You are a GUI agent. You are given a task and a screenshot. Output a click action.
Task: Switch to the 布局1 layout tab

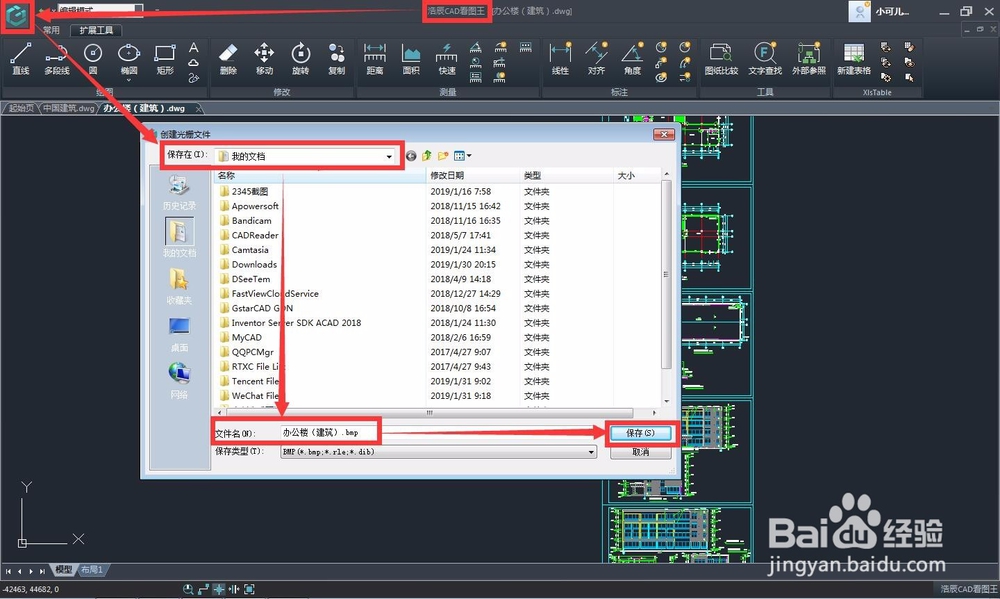coord(92,570)
